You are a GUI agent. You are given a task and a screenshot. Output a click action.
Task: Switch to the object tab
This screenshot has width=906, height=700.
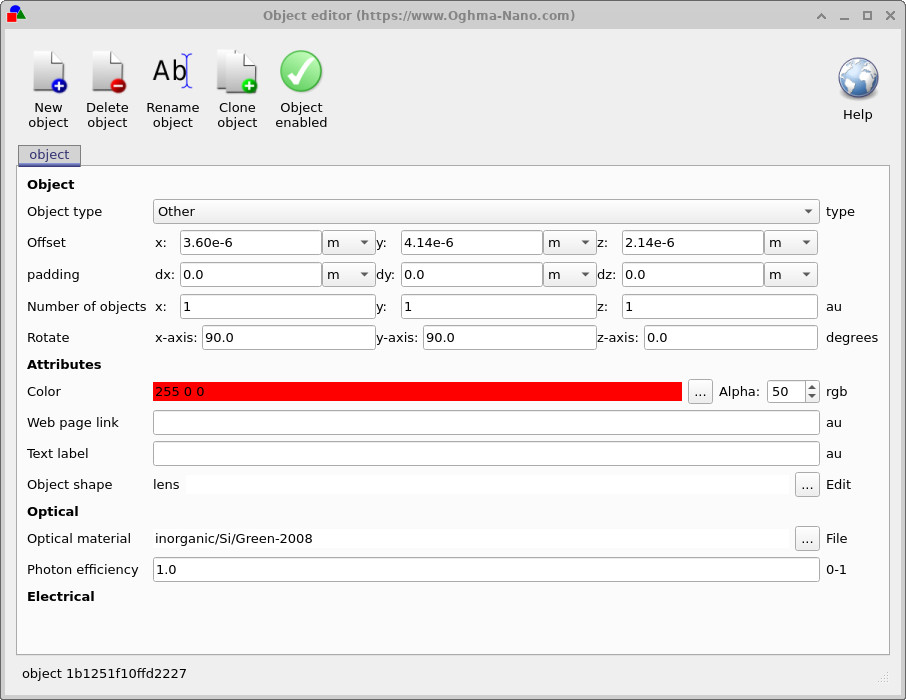coord(48,155)
